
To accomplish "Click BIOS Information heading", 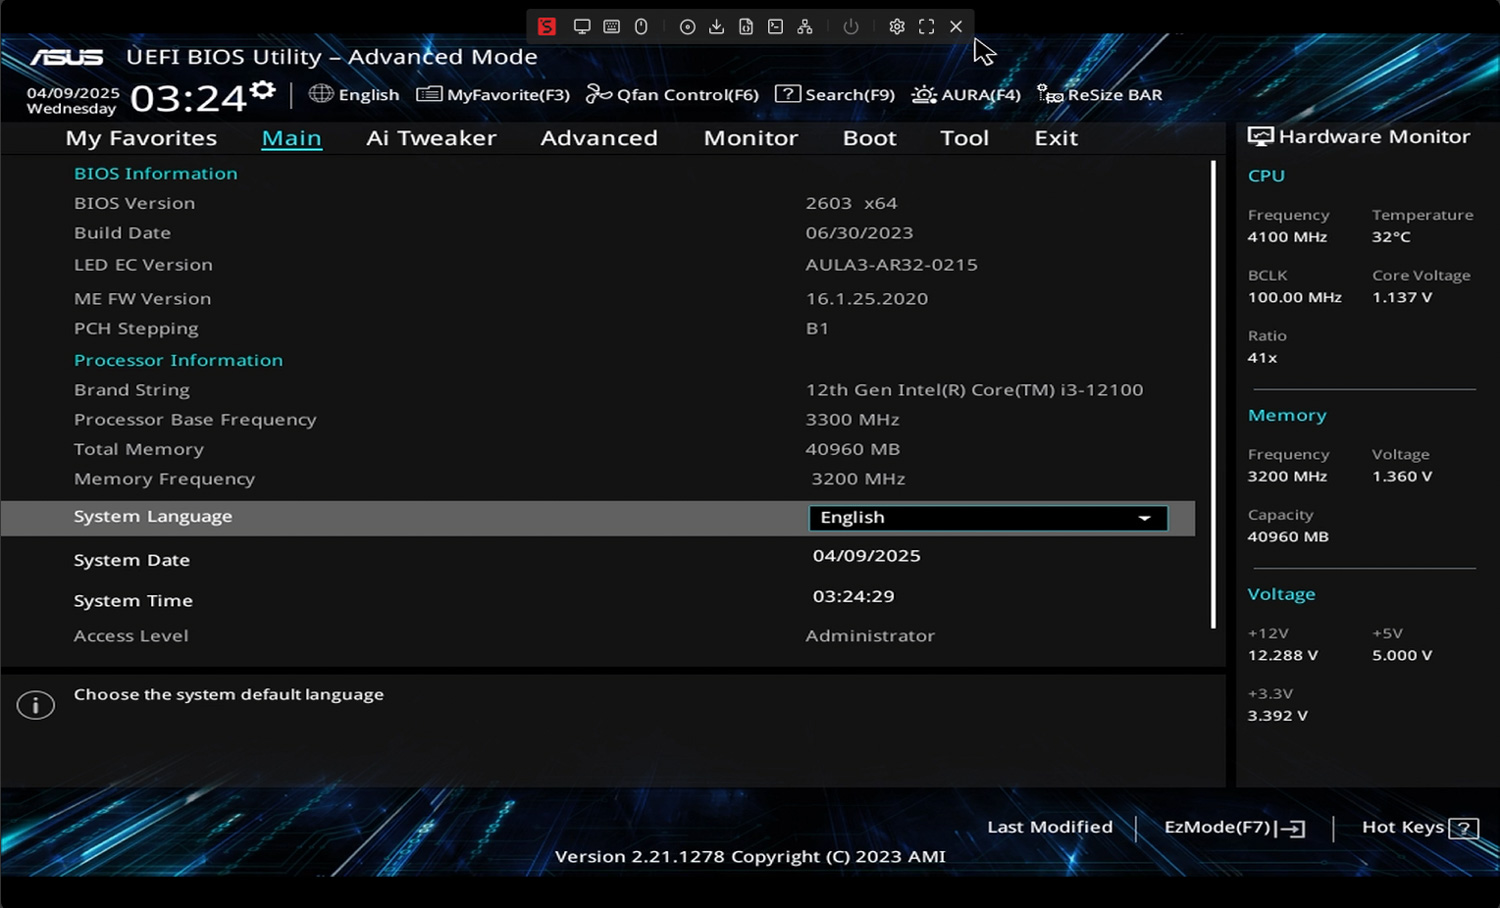I will coord(155,173).
